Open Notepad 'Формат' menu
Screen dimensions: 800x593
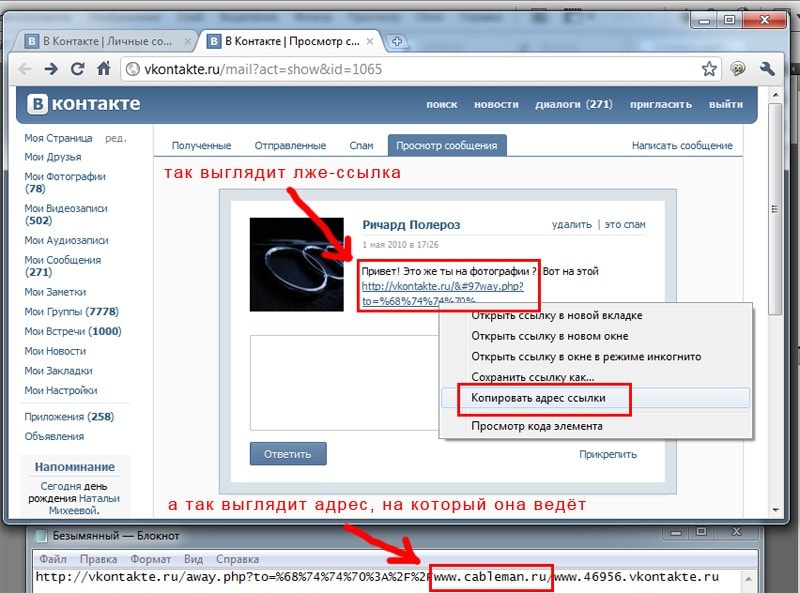click(151, 559)
